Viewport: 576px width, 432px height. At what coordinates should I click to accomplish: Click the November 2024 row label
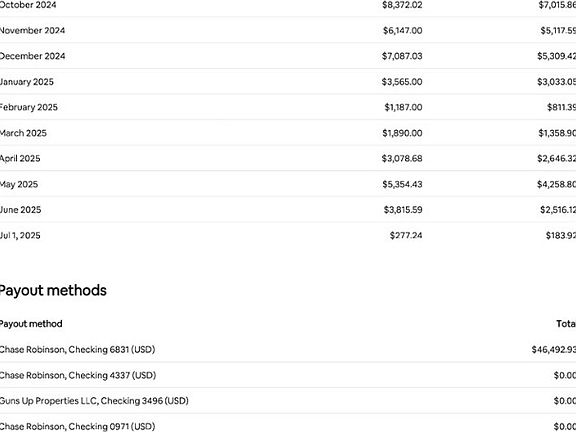(x=32, y=30)
